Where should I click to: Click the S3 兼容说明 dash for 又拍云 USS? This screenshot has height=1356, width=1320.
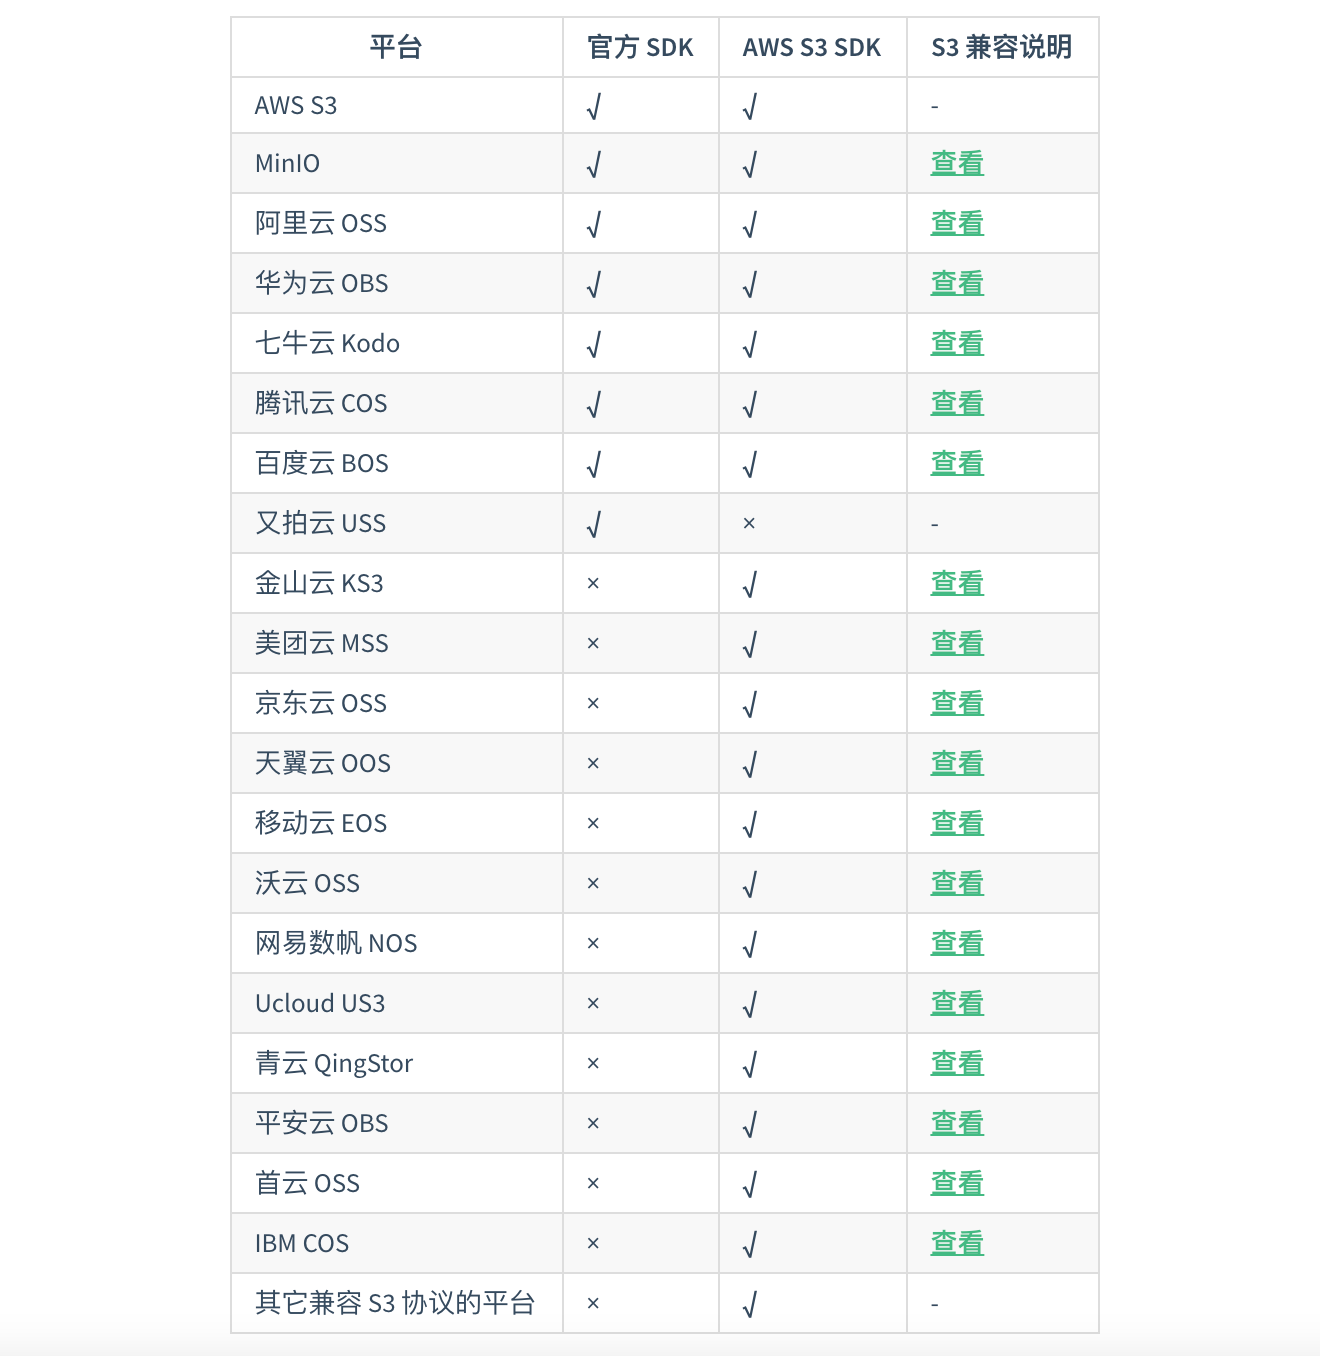tap(935, 524)
